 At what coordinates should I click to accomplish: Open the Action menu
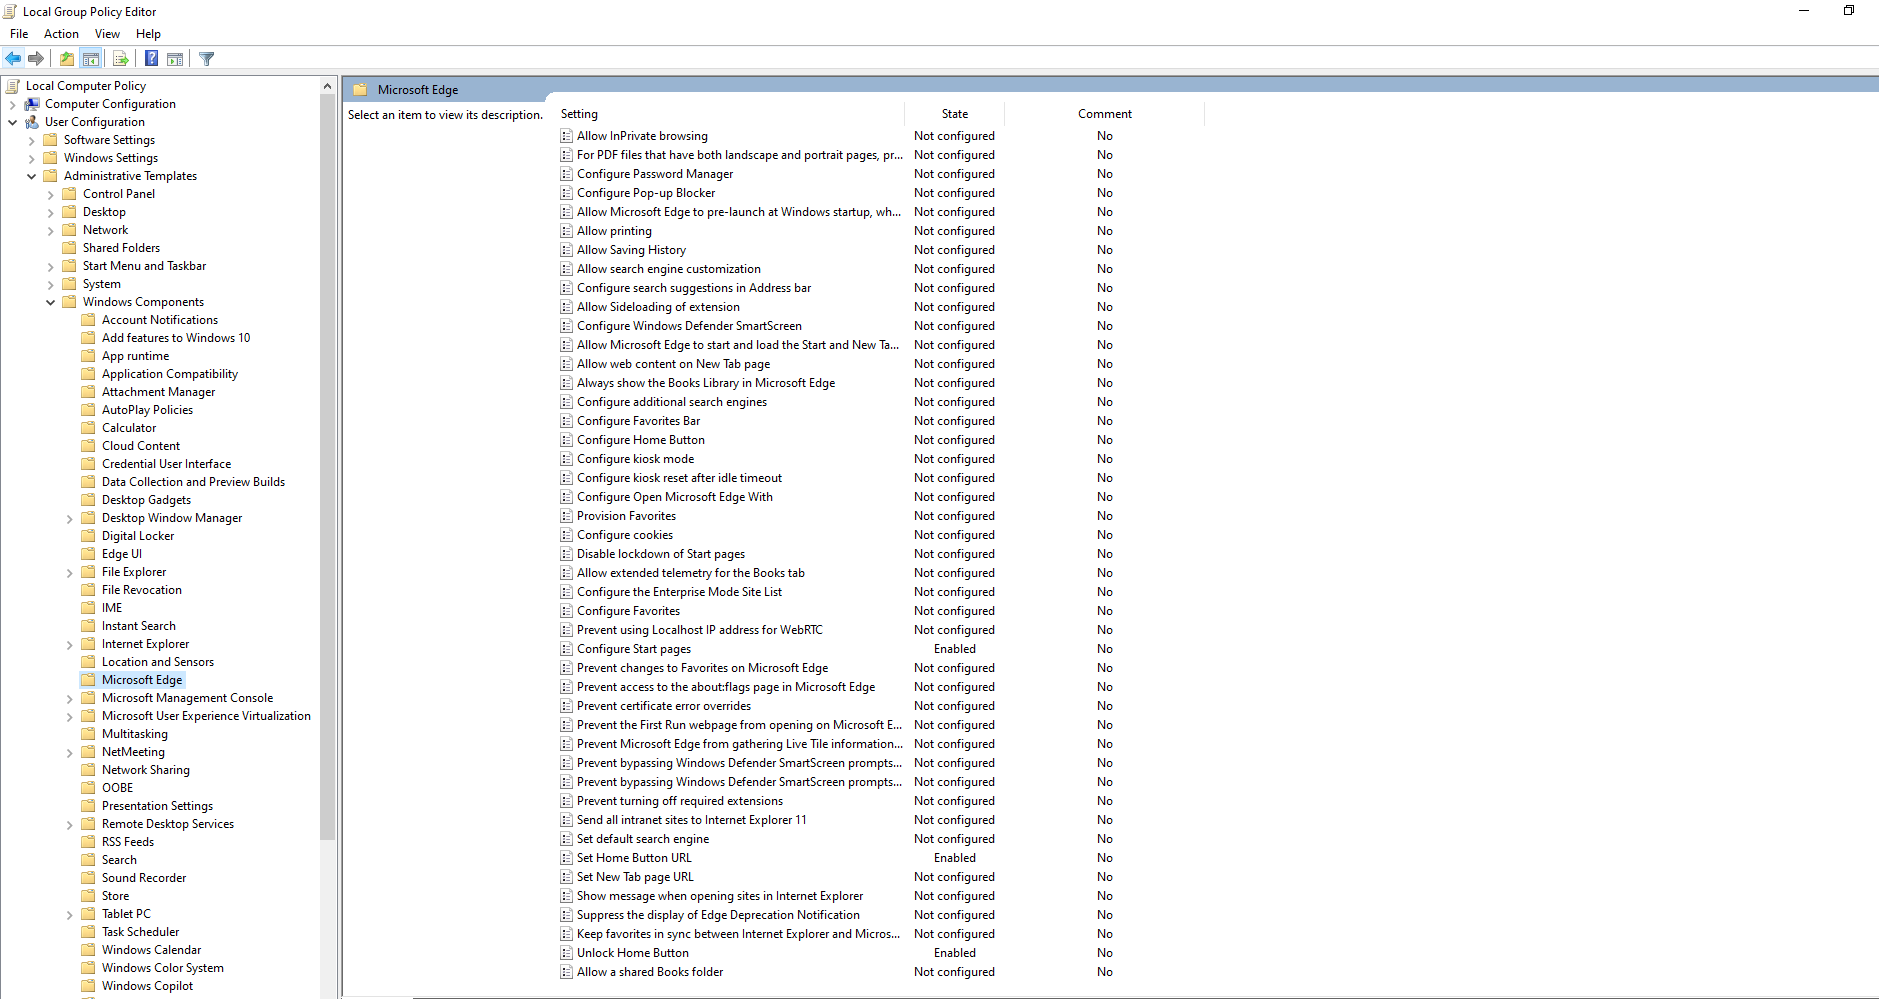tap(61, 34)
